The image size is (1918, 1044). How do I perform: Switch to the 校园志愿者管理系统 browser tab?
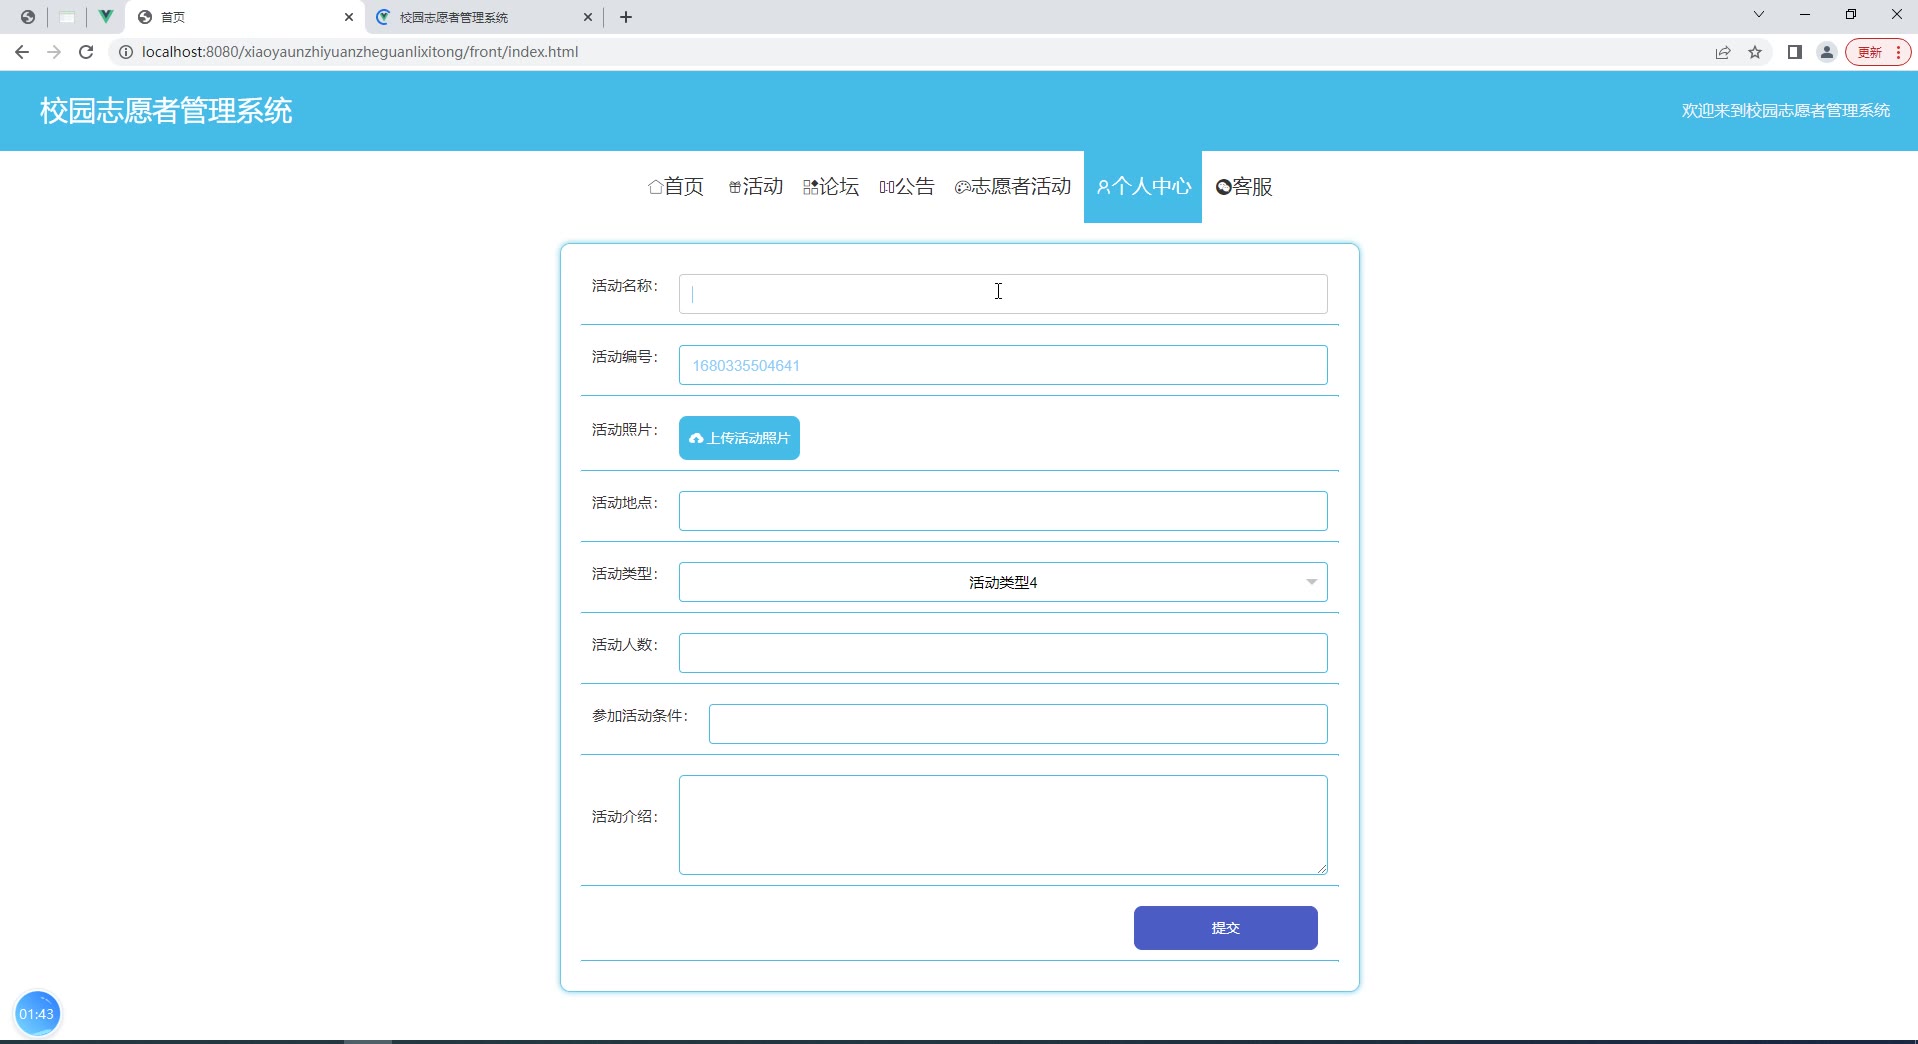tap(484, 17)
